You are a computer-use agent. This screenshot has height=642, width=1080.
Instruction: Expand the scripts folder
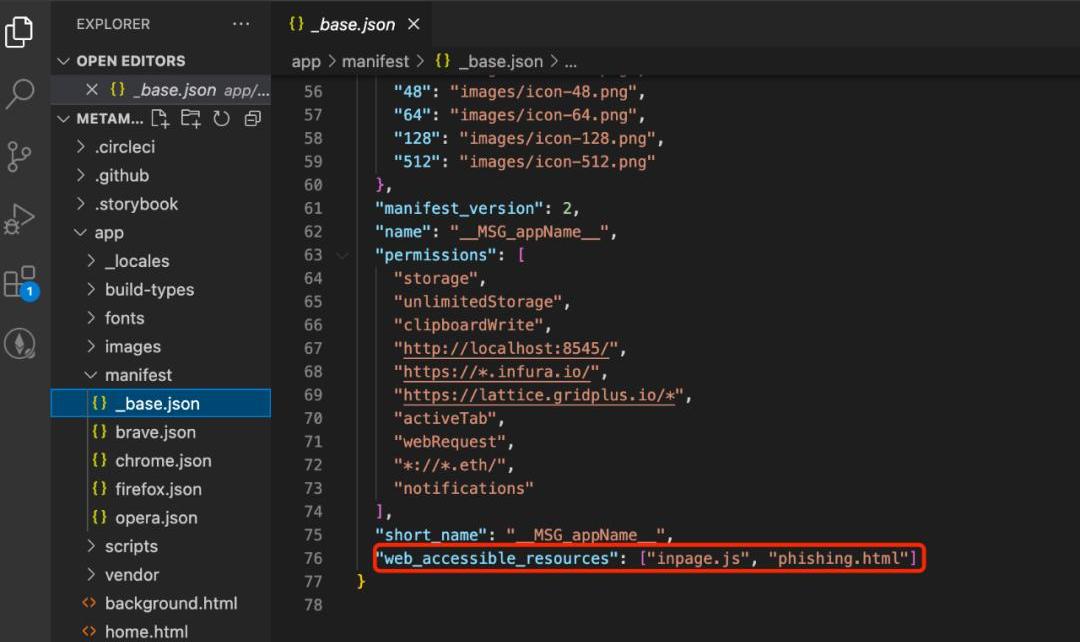coord(91,546)
